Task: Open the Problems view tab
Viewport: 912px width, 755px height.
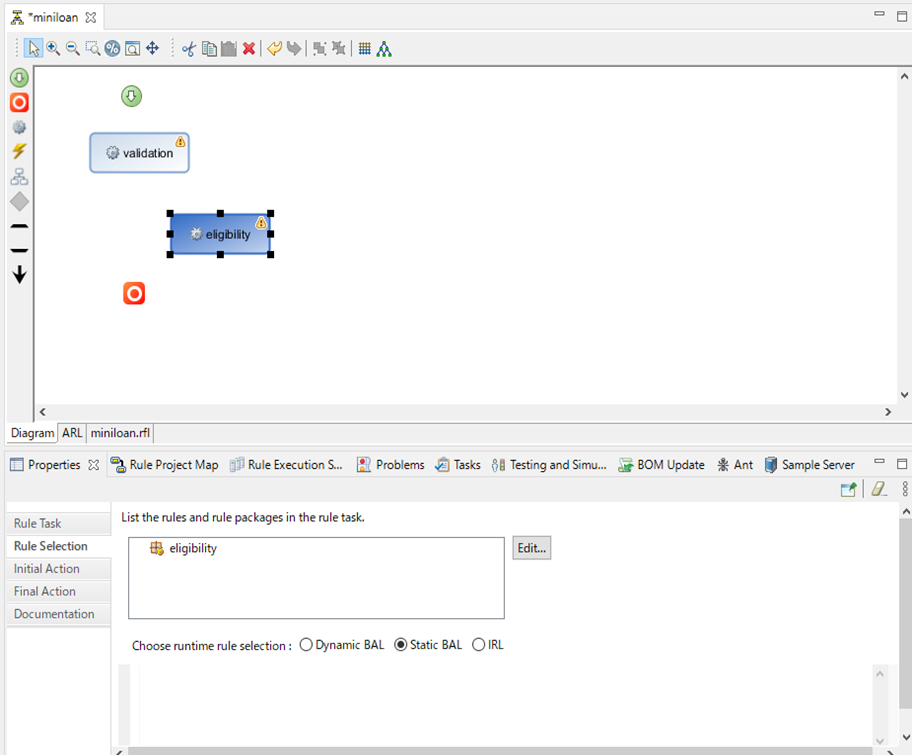Action: (390, 465)
